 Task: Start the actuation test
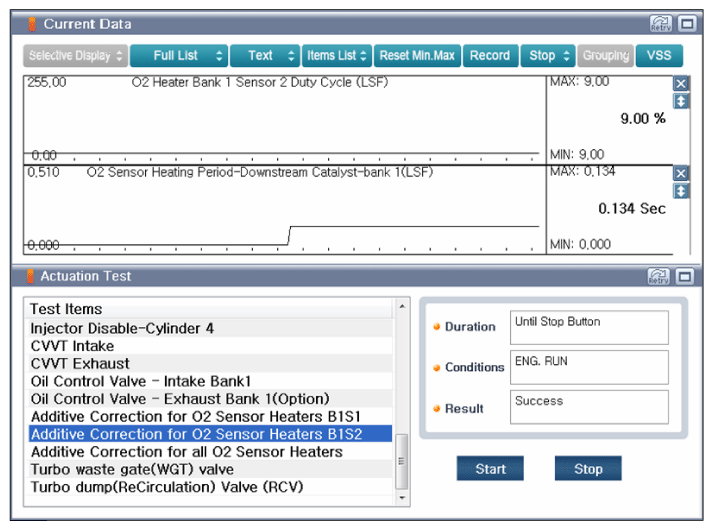(490, 469)
